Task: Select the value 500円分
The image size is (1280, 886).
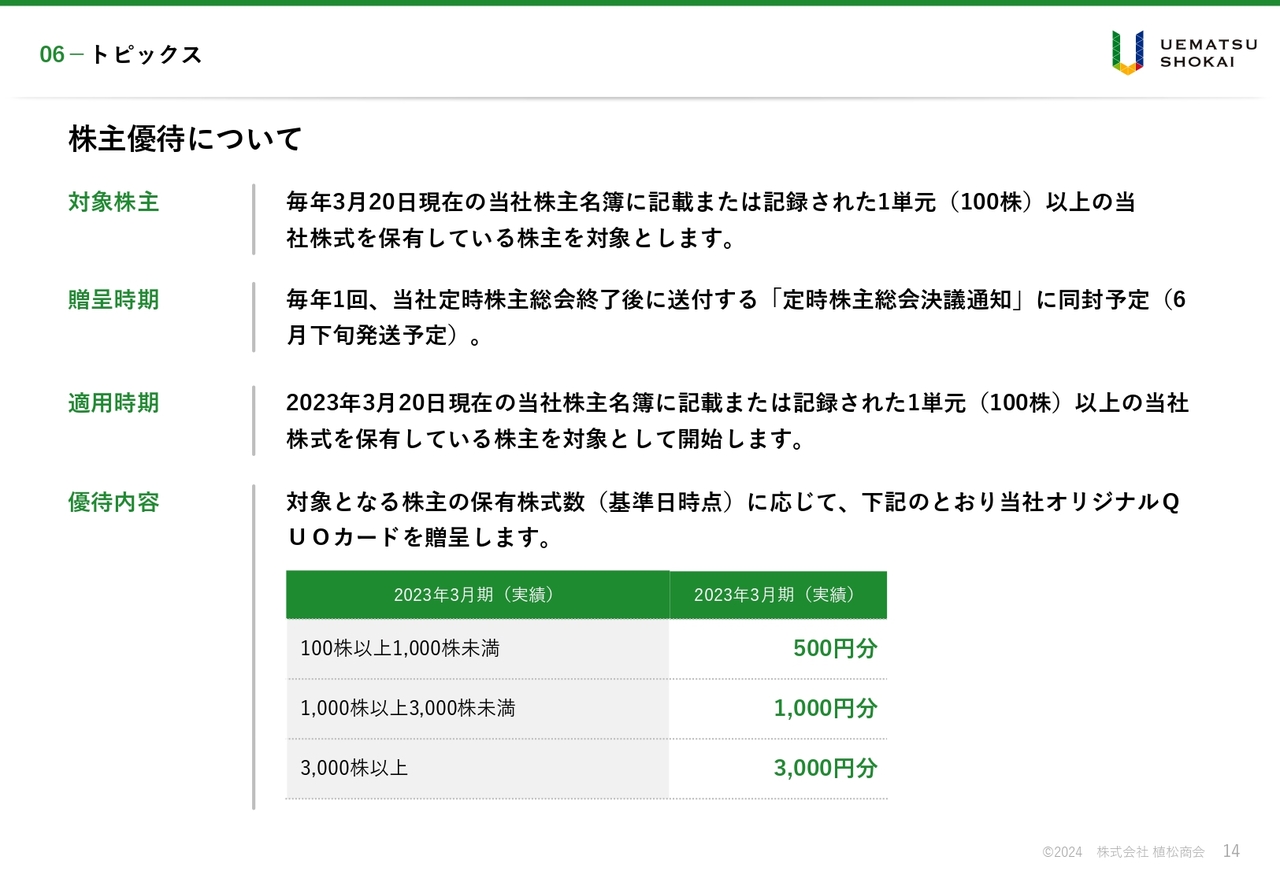Action: tap(835, 648)
